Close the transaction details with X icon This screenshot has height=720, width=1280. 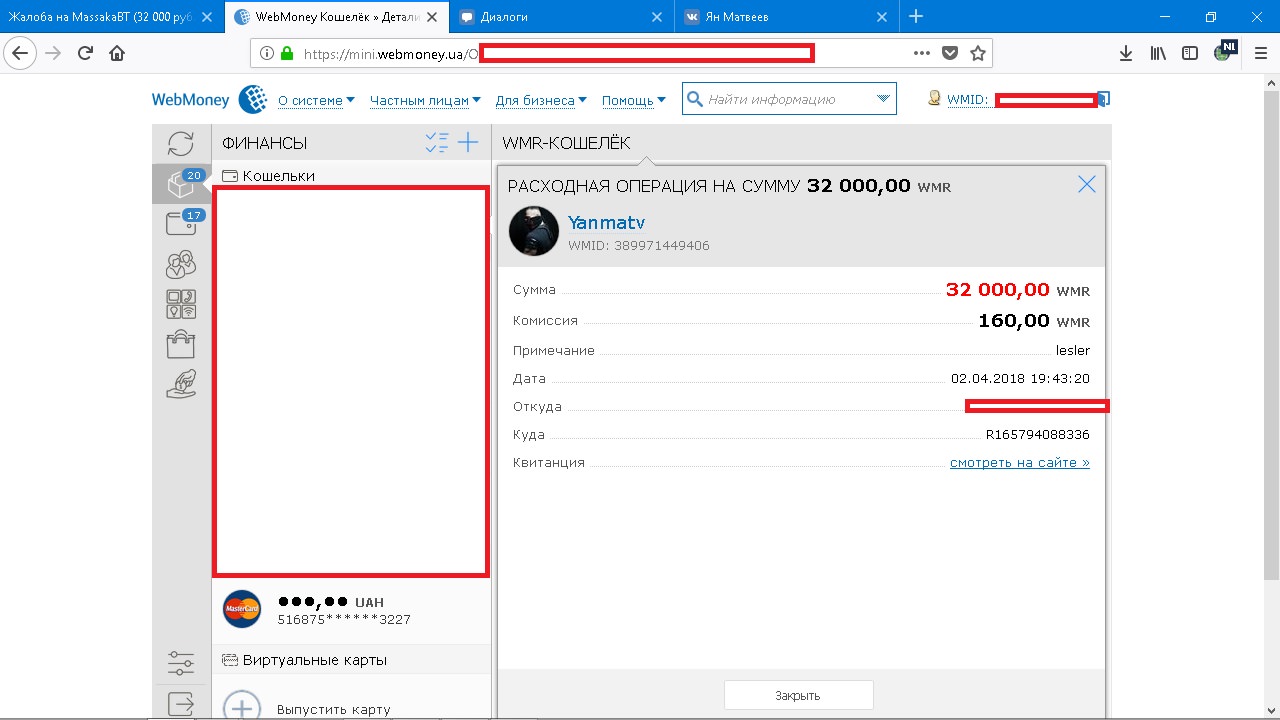tap(1087, 184)
